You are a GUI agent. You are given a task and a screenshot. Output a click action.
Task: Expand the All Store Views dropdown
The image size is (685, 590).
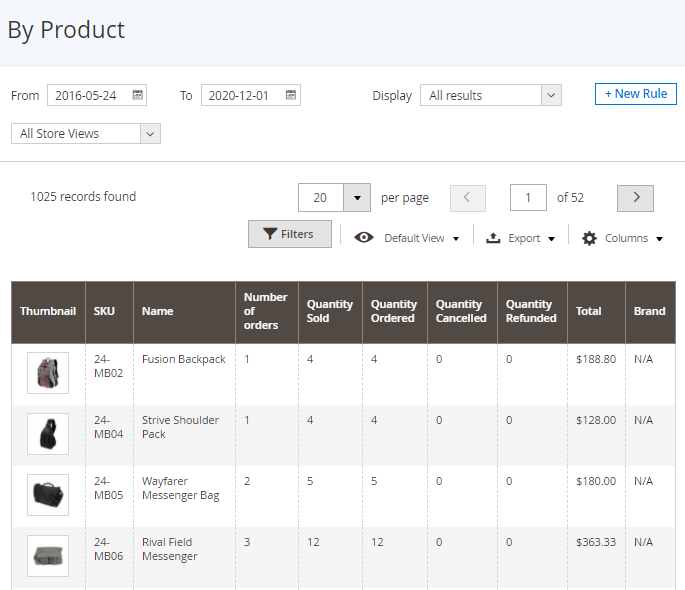(x=86, y=134)
